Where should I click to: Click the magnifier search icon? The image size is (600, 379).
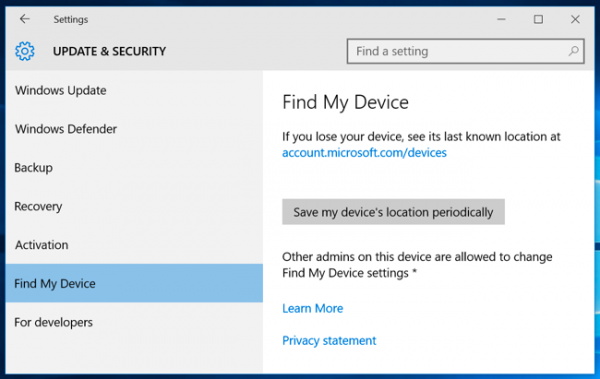pyautogui.click(x=573, y=51)
